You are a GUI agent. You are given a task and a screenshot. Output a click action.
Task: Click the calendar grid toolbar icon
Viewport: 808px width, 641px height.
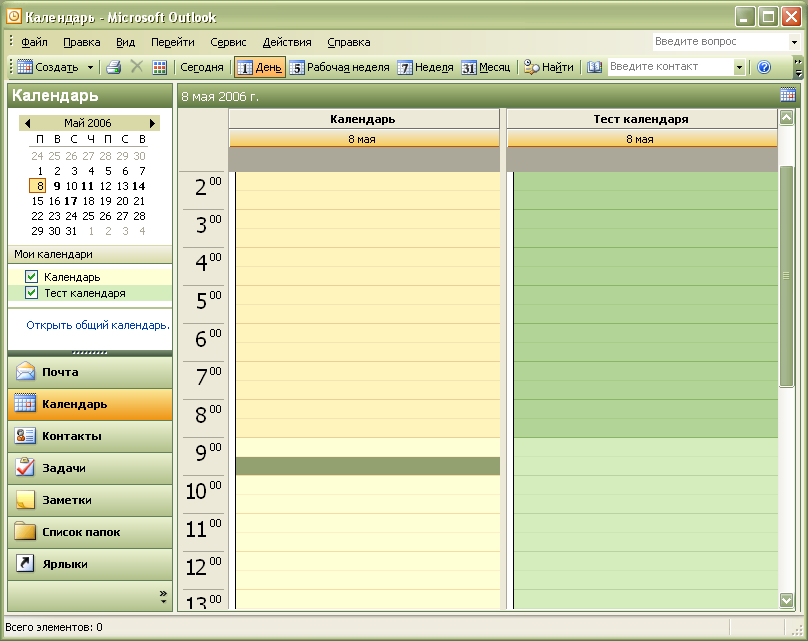point(160,67)
